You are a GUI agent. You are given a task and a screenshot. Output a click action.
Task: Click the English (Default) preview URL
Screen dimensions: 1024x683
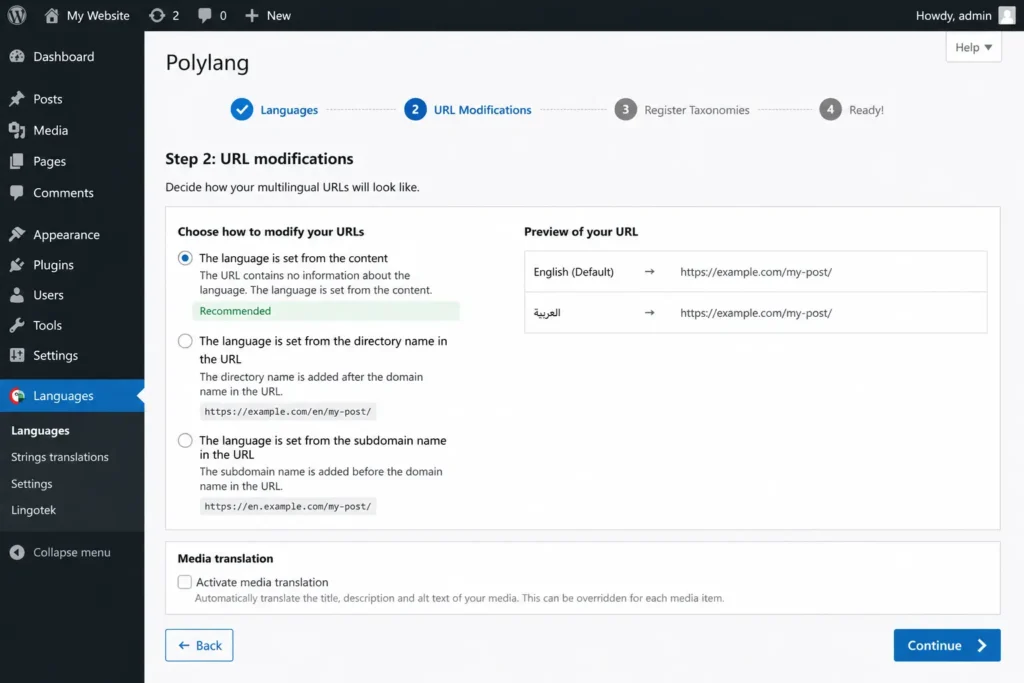[756, 272]
